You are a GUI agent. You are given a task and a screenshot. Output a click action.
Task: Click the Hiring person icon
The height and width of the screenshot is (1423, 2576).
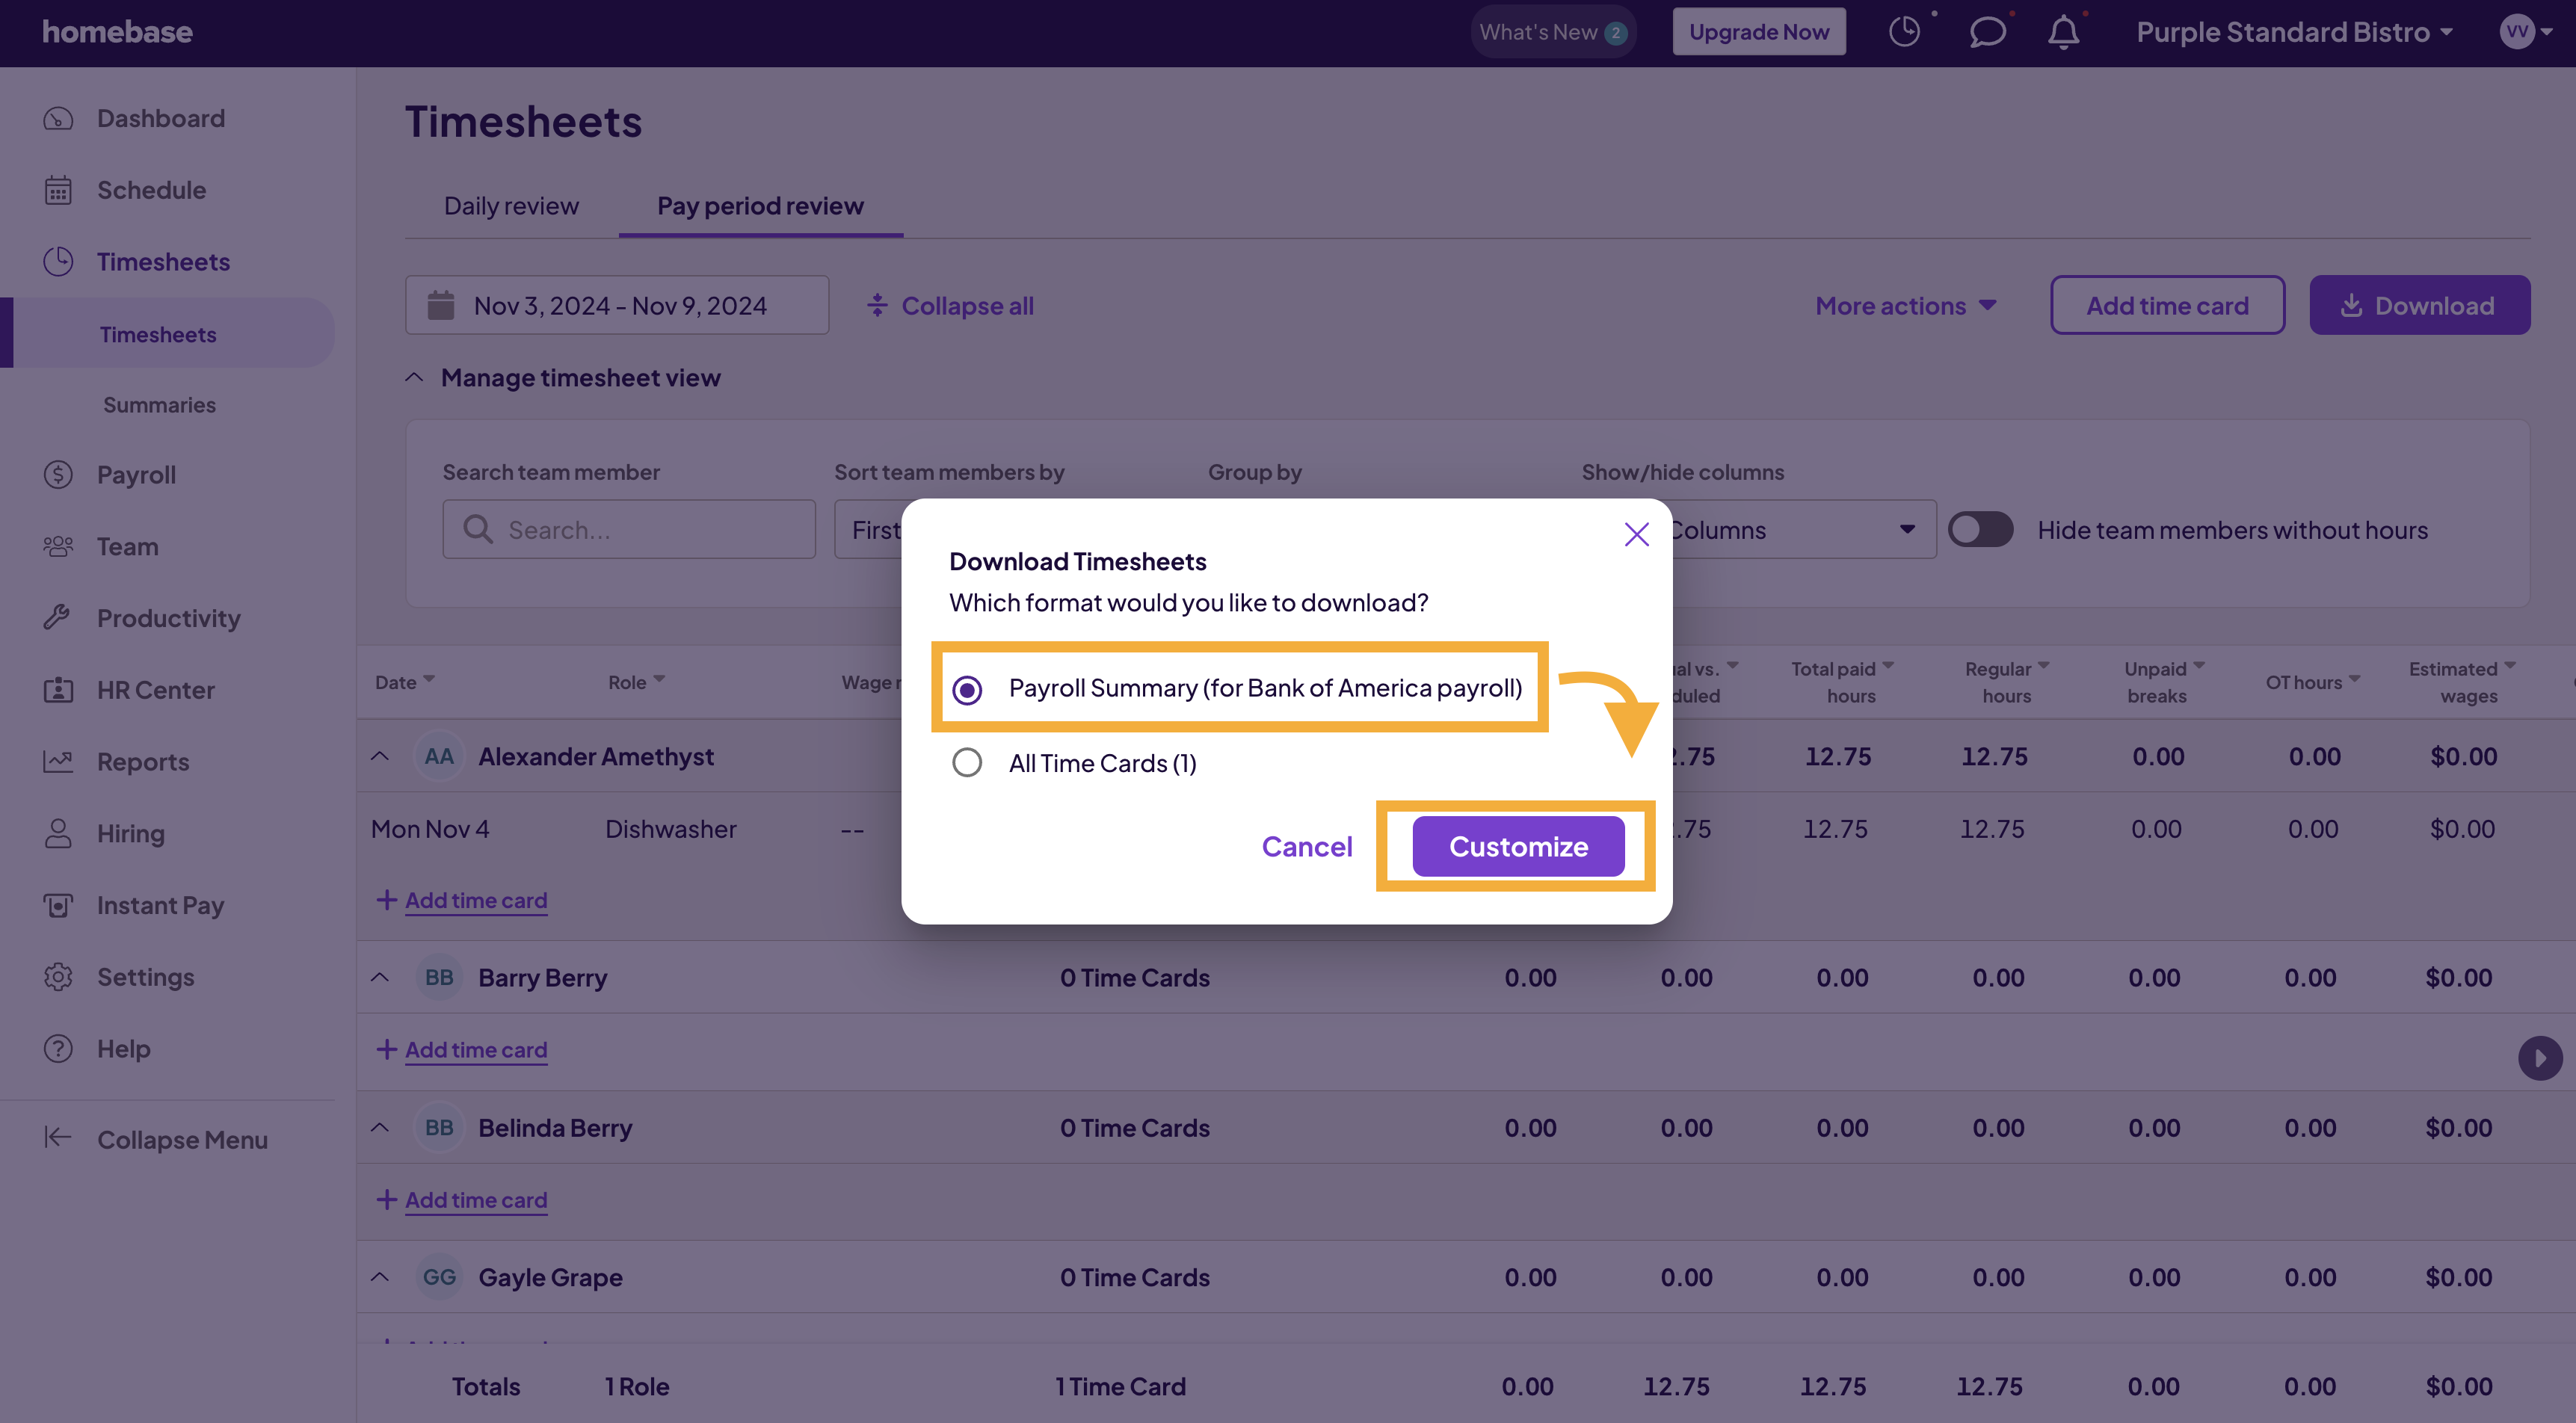58,833
